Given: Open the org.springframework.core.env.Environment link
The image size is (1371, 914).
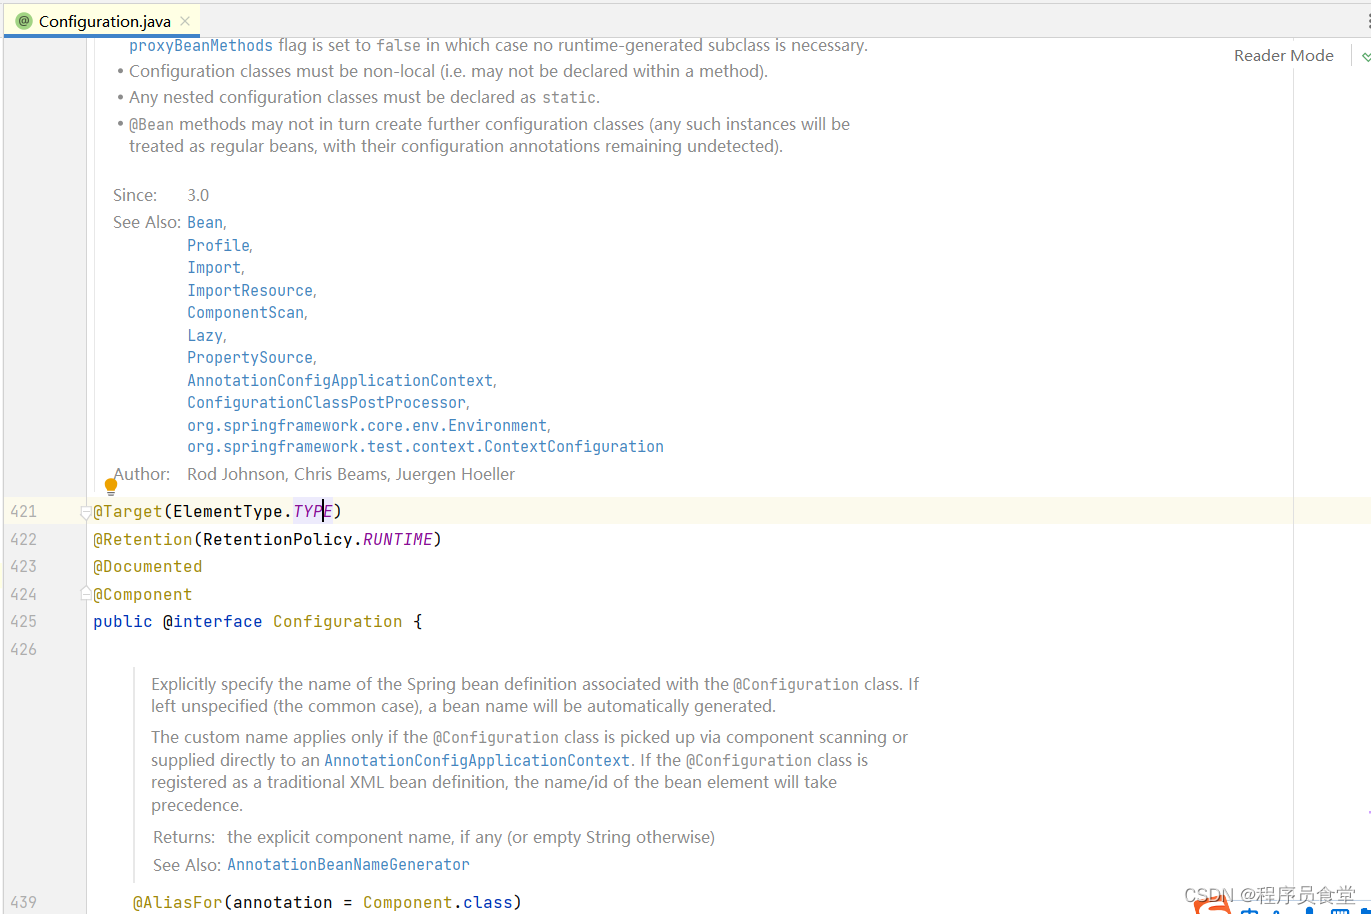Looking at the screenshot, I should (x=366, y=425).
